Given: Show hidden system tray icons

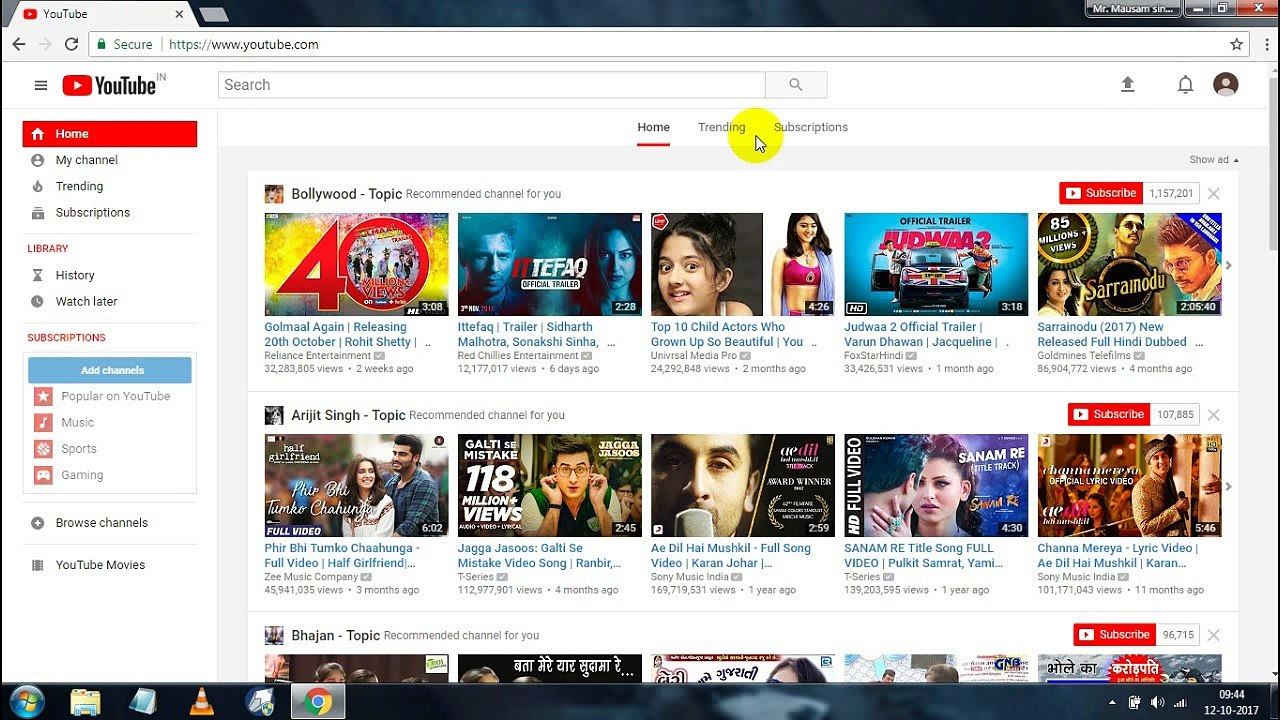Looking at the screenshot, I should click(x=1112, y=702).
